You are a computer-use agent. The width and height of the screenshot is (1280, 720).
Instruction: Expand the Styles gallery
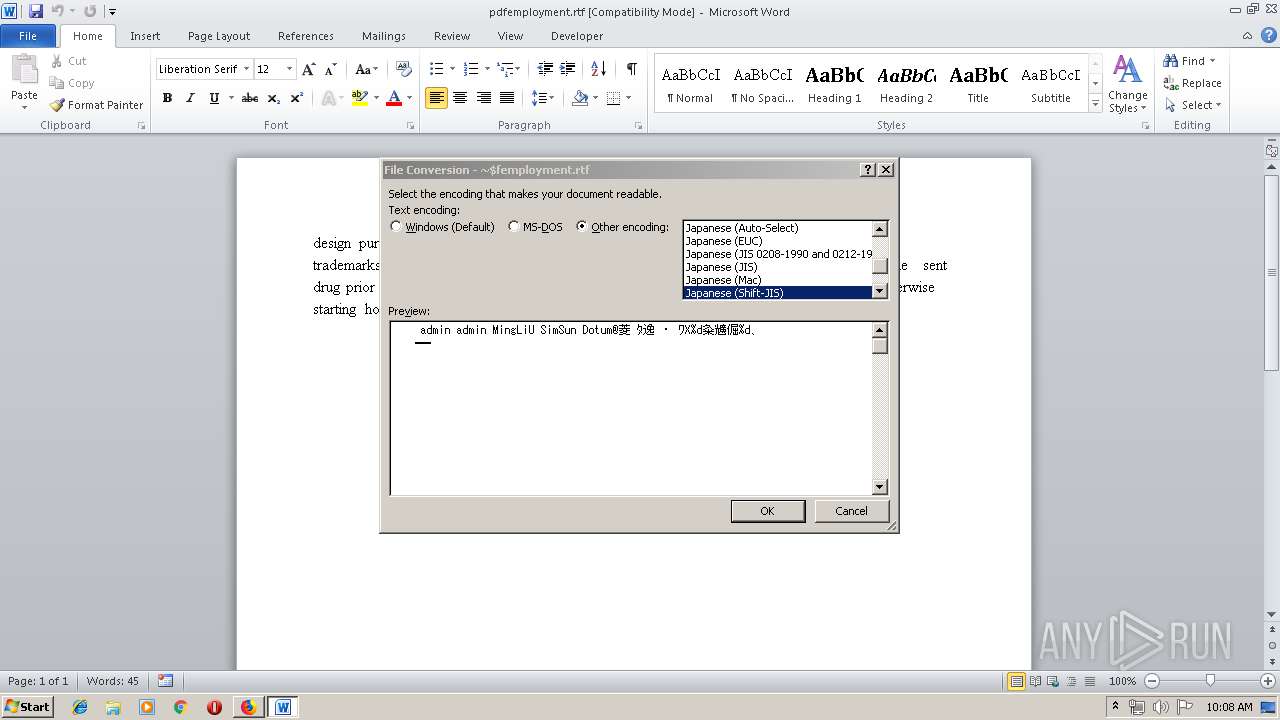pyautogui.click(x=1095, y=104)
